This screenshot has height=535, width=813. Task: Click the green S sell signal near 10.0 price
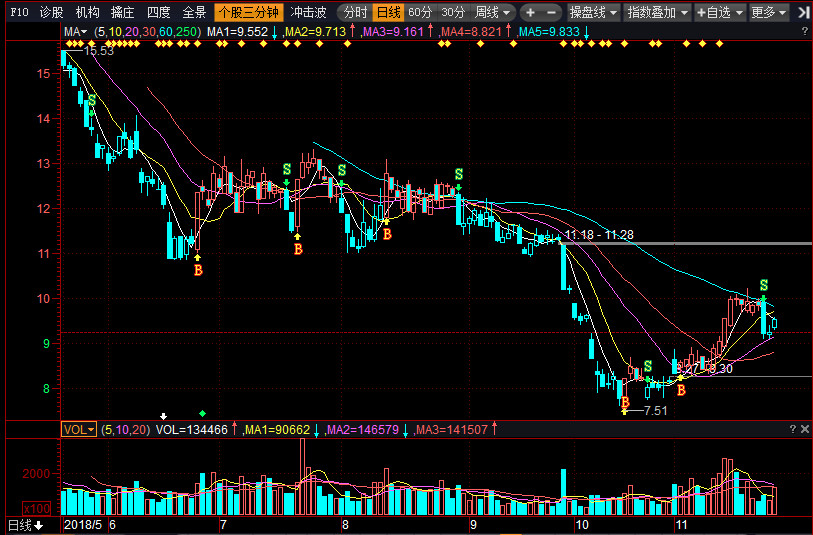[764, 286]
